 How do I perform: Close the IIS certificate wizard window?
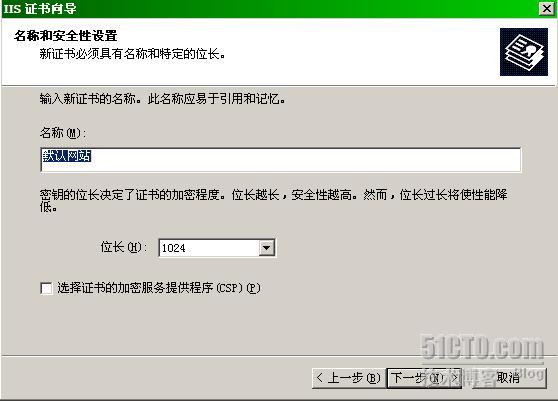[x=546, y=9]
